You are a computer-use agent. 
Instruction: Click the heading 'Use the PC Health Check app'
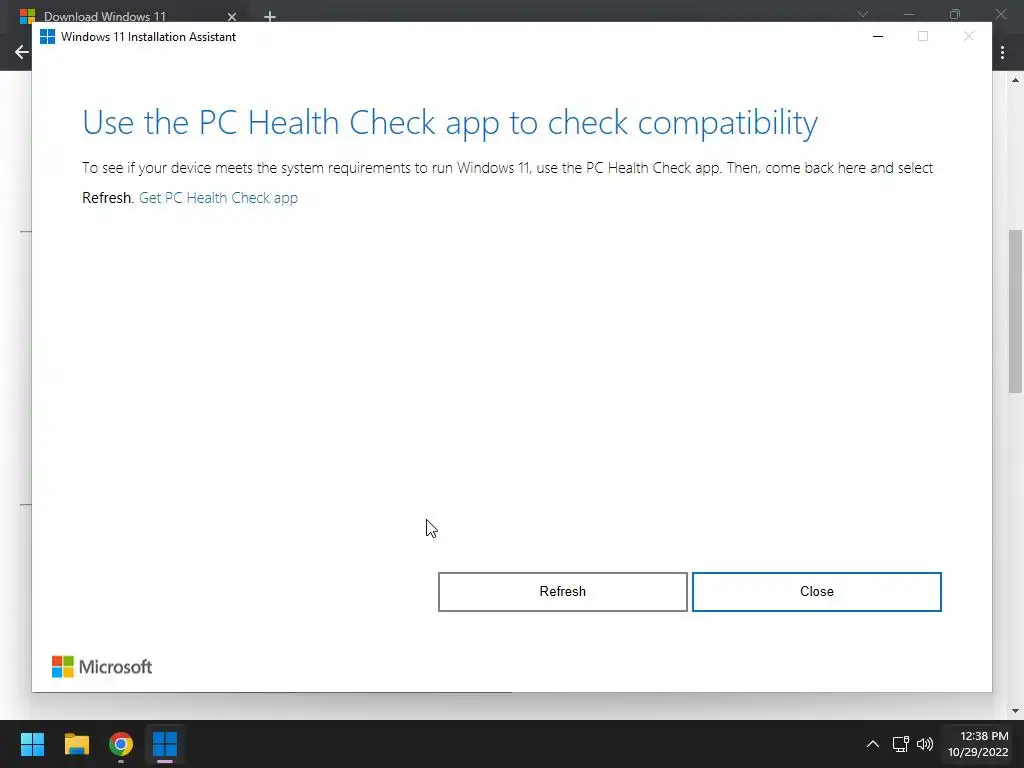[x=450, y=123]
